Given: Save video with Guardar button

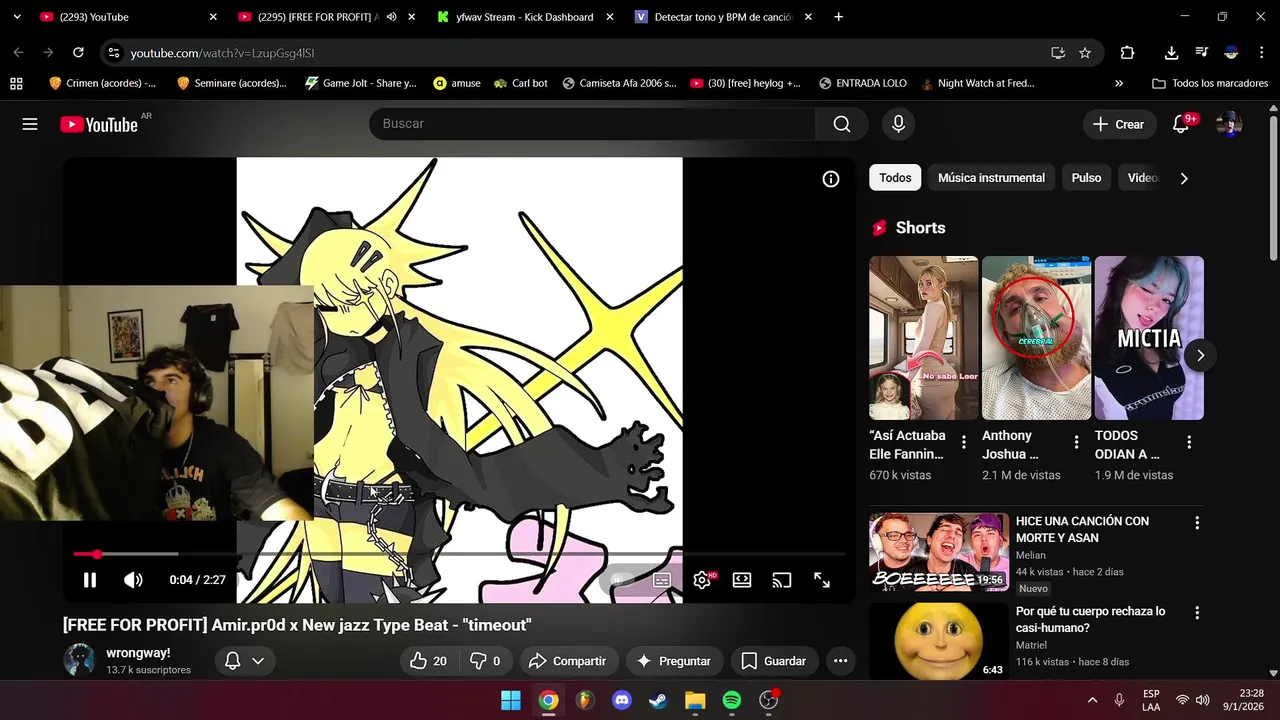Looking at the screenshot, I should click(x=774, y=661).
